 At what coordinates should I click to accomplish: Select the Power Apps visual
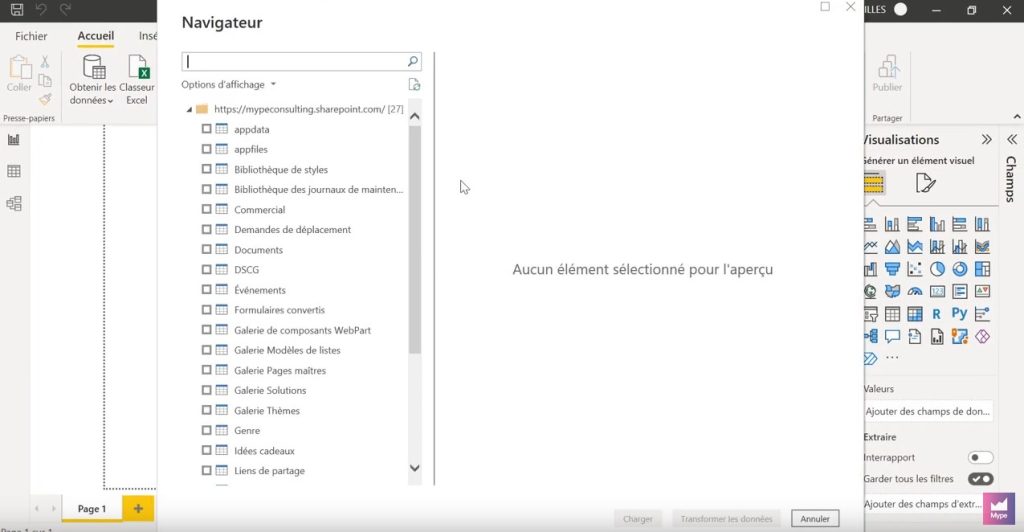982,336
